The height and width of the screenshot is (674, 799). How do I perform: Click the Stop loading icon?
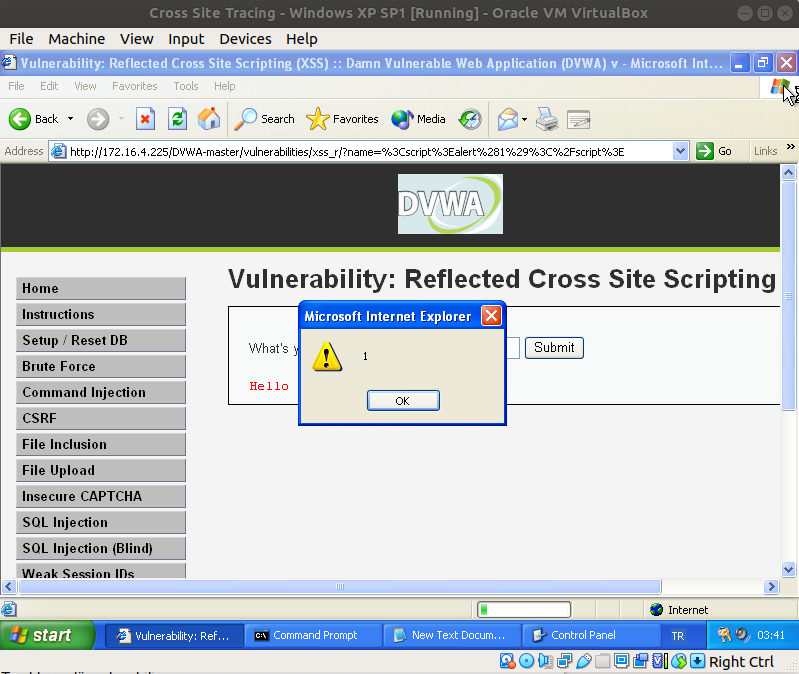(x=145, y=119)
